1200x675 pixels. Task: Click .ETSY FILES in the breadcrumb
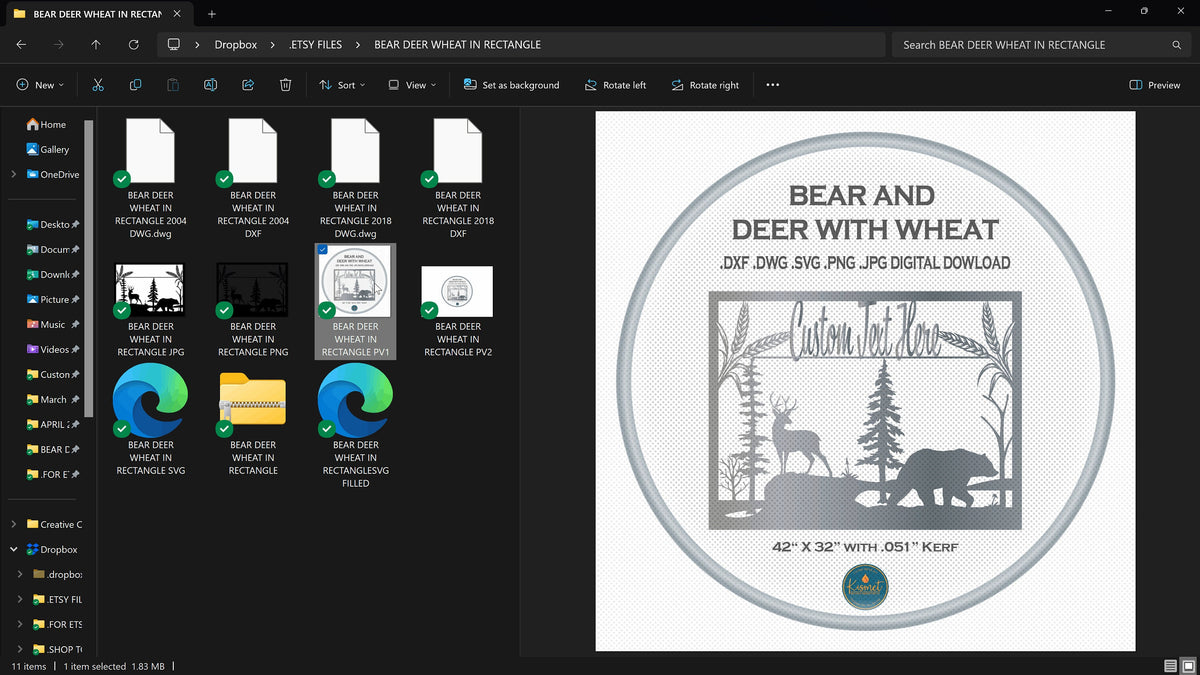[x=315, y=45]
